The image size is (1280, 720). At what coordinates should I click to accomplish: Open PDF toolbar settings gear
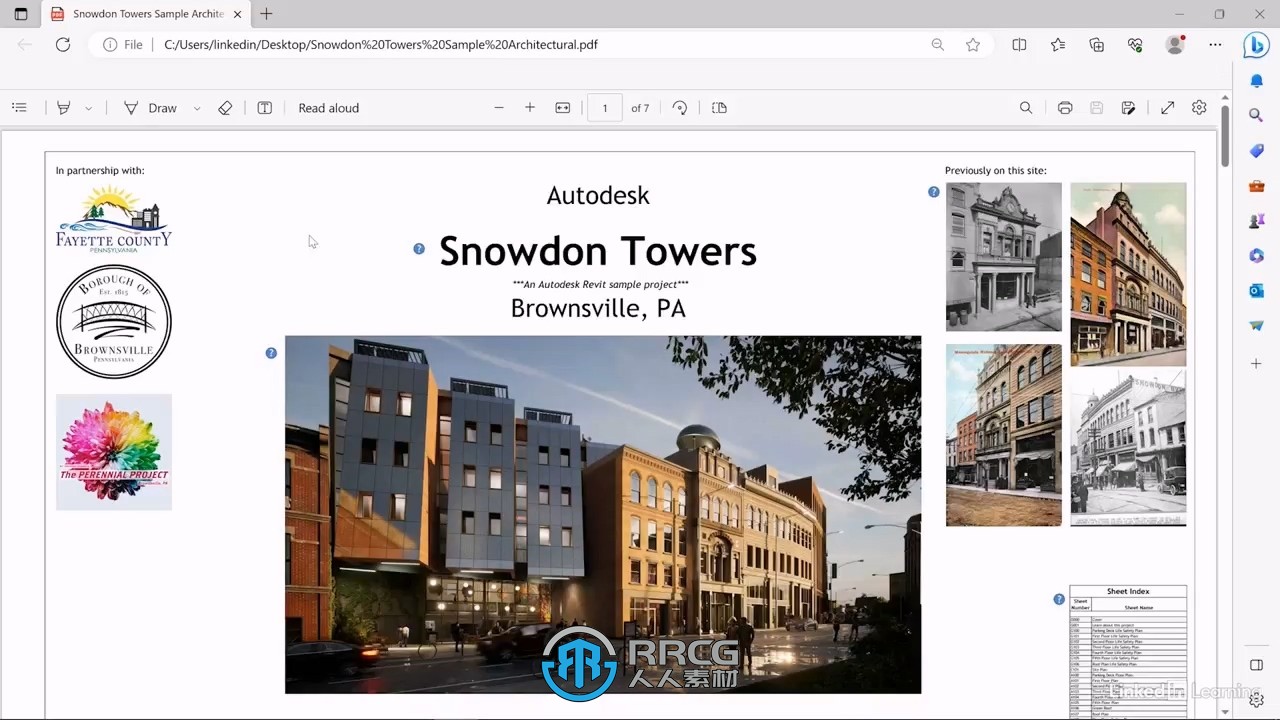point(1199,108)
